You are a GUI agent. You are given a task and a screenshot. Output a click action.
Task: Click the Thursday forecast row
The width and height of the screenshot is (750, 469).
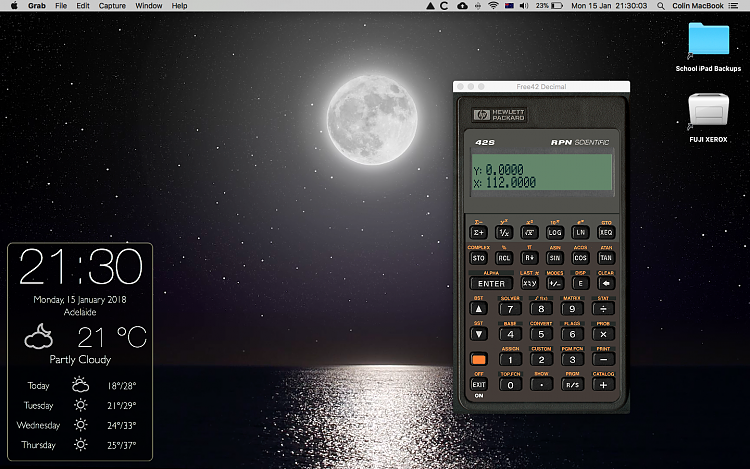point(80,445)
